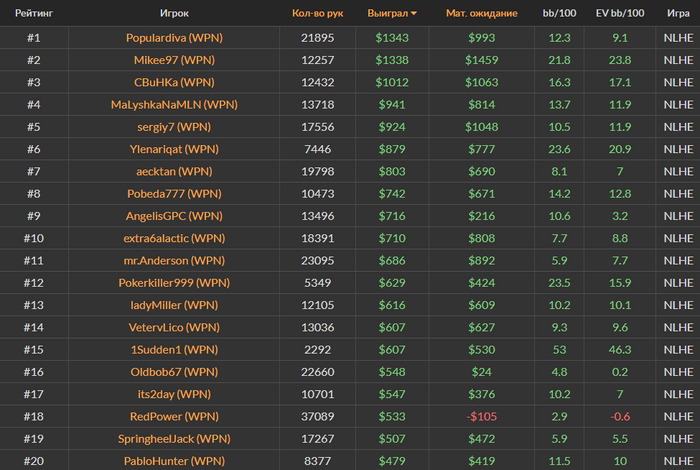
Task: Click the sort arrow next to Выиграл
Action: [x=414, y=13]
